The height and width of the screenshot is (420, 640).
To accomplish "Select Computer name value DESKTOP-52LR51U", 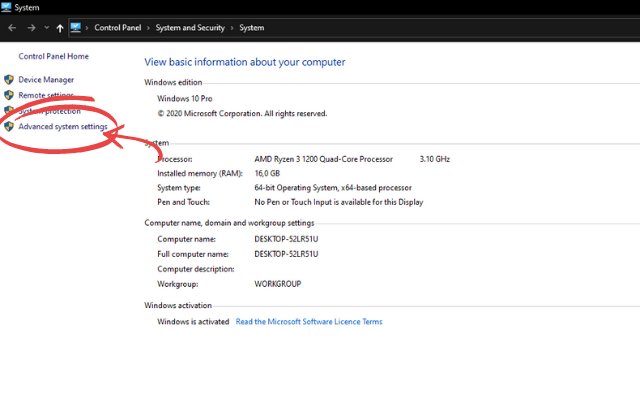I will tap(286, 239).
